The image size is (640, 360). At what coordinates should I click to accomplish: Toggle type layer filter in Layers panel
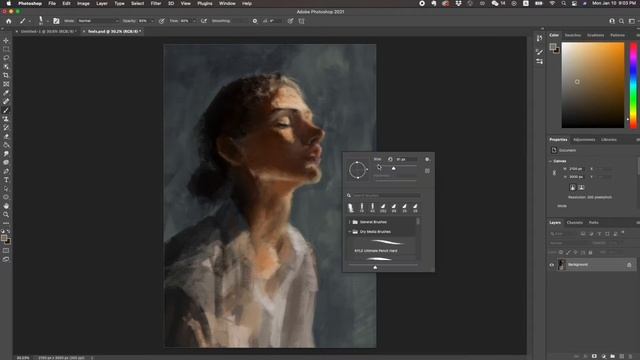click(599, 234)
